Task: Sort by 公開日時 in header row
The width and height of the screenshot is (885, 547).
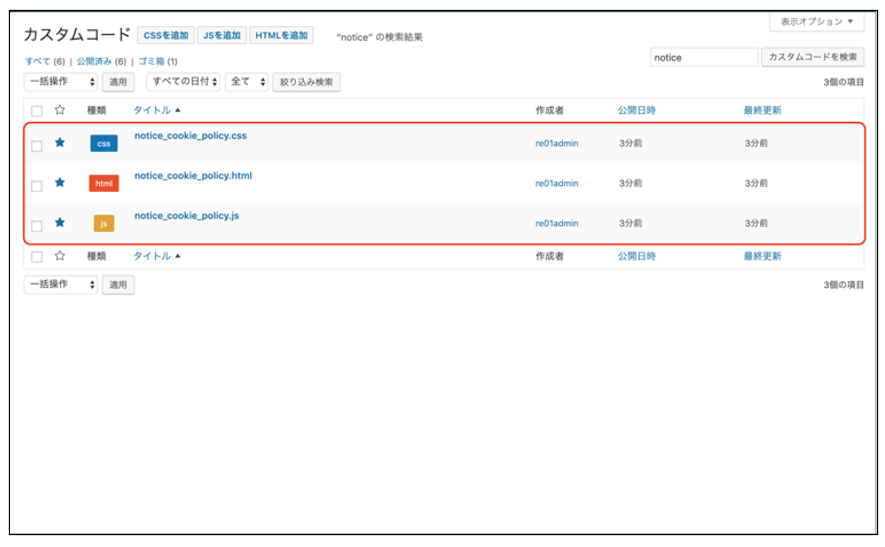Action: 637,110
